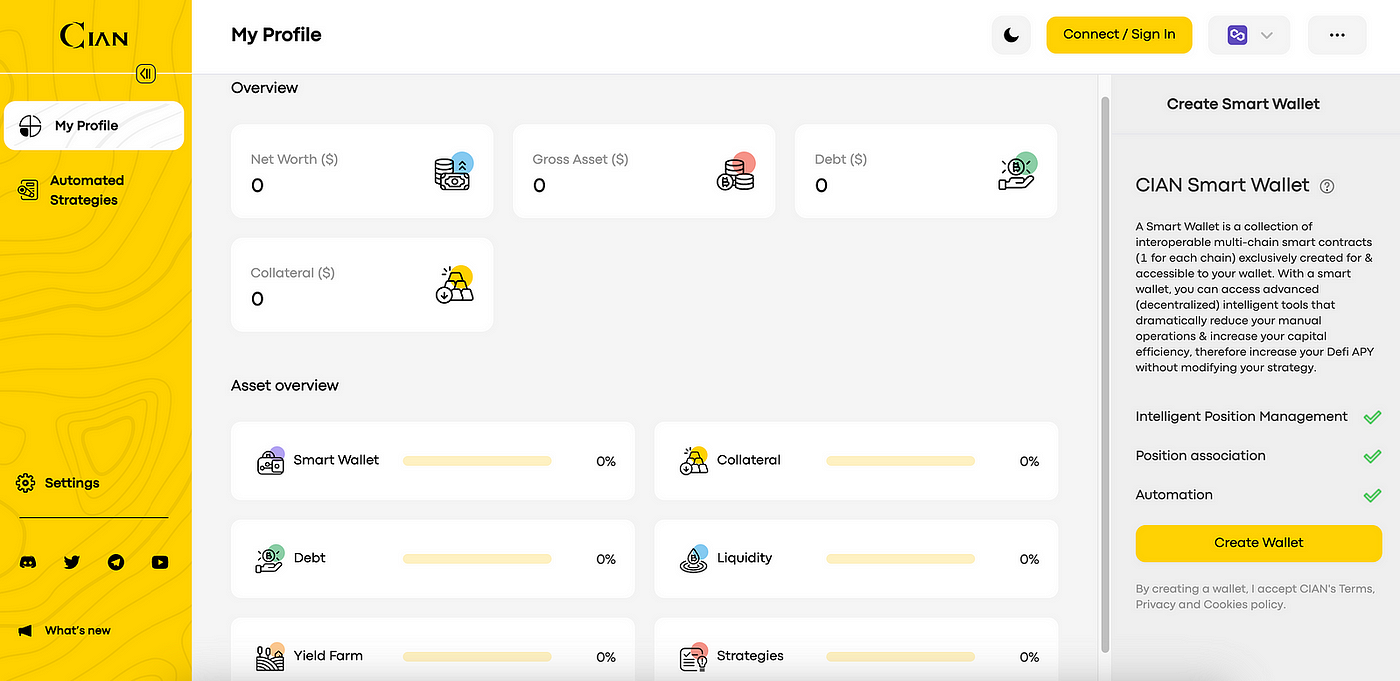Click the Collateral icon in Asset overview
Screen dimensions: 1400x681
point(694,461)
